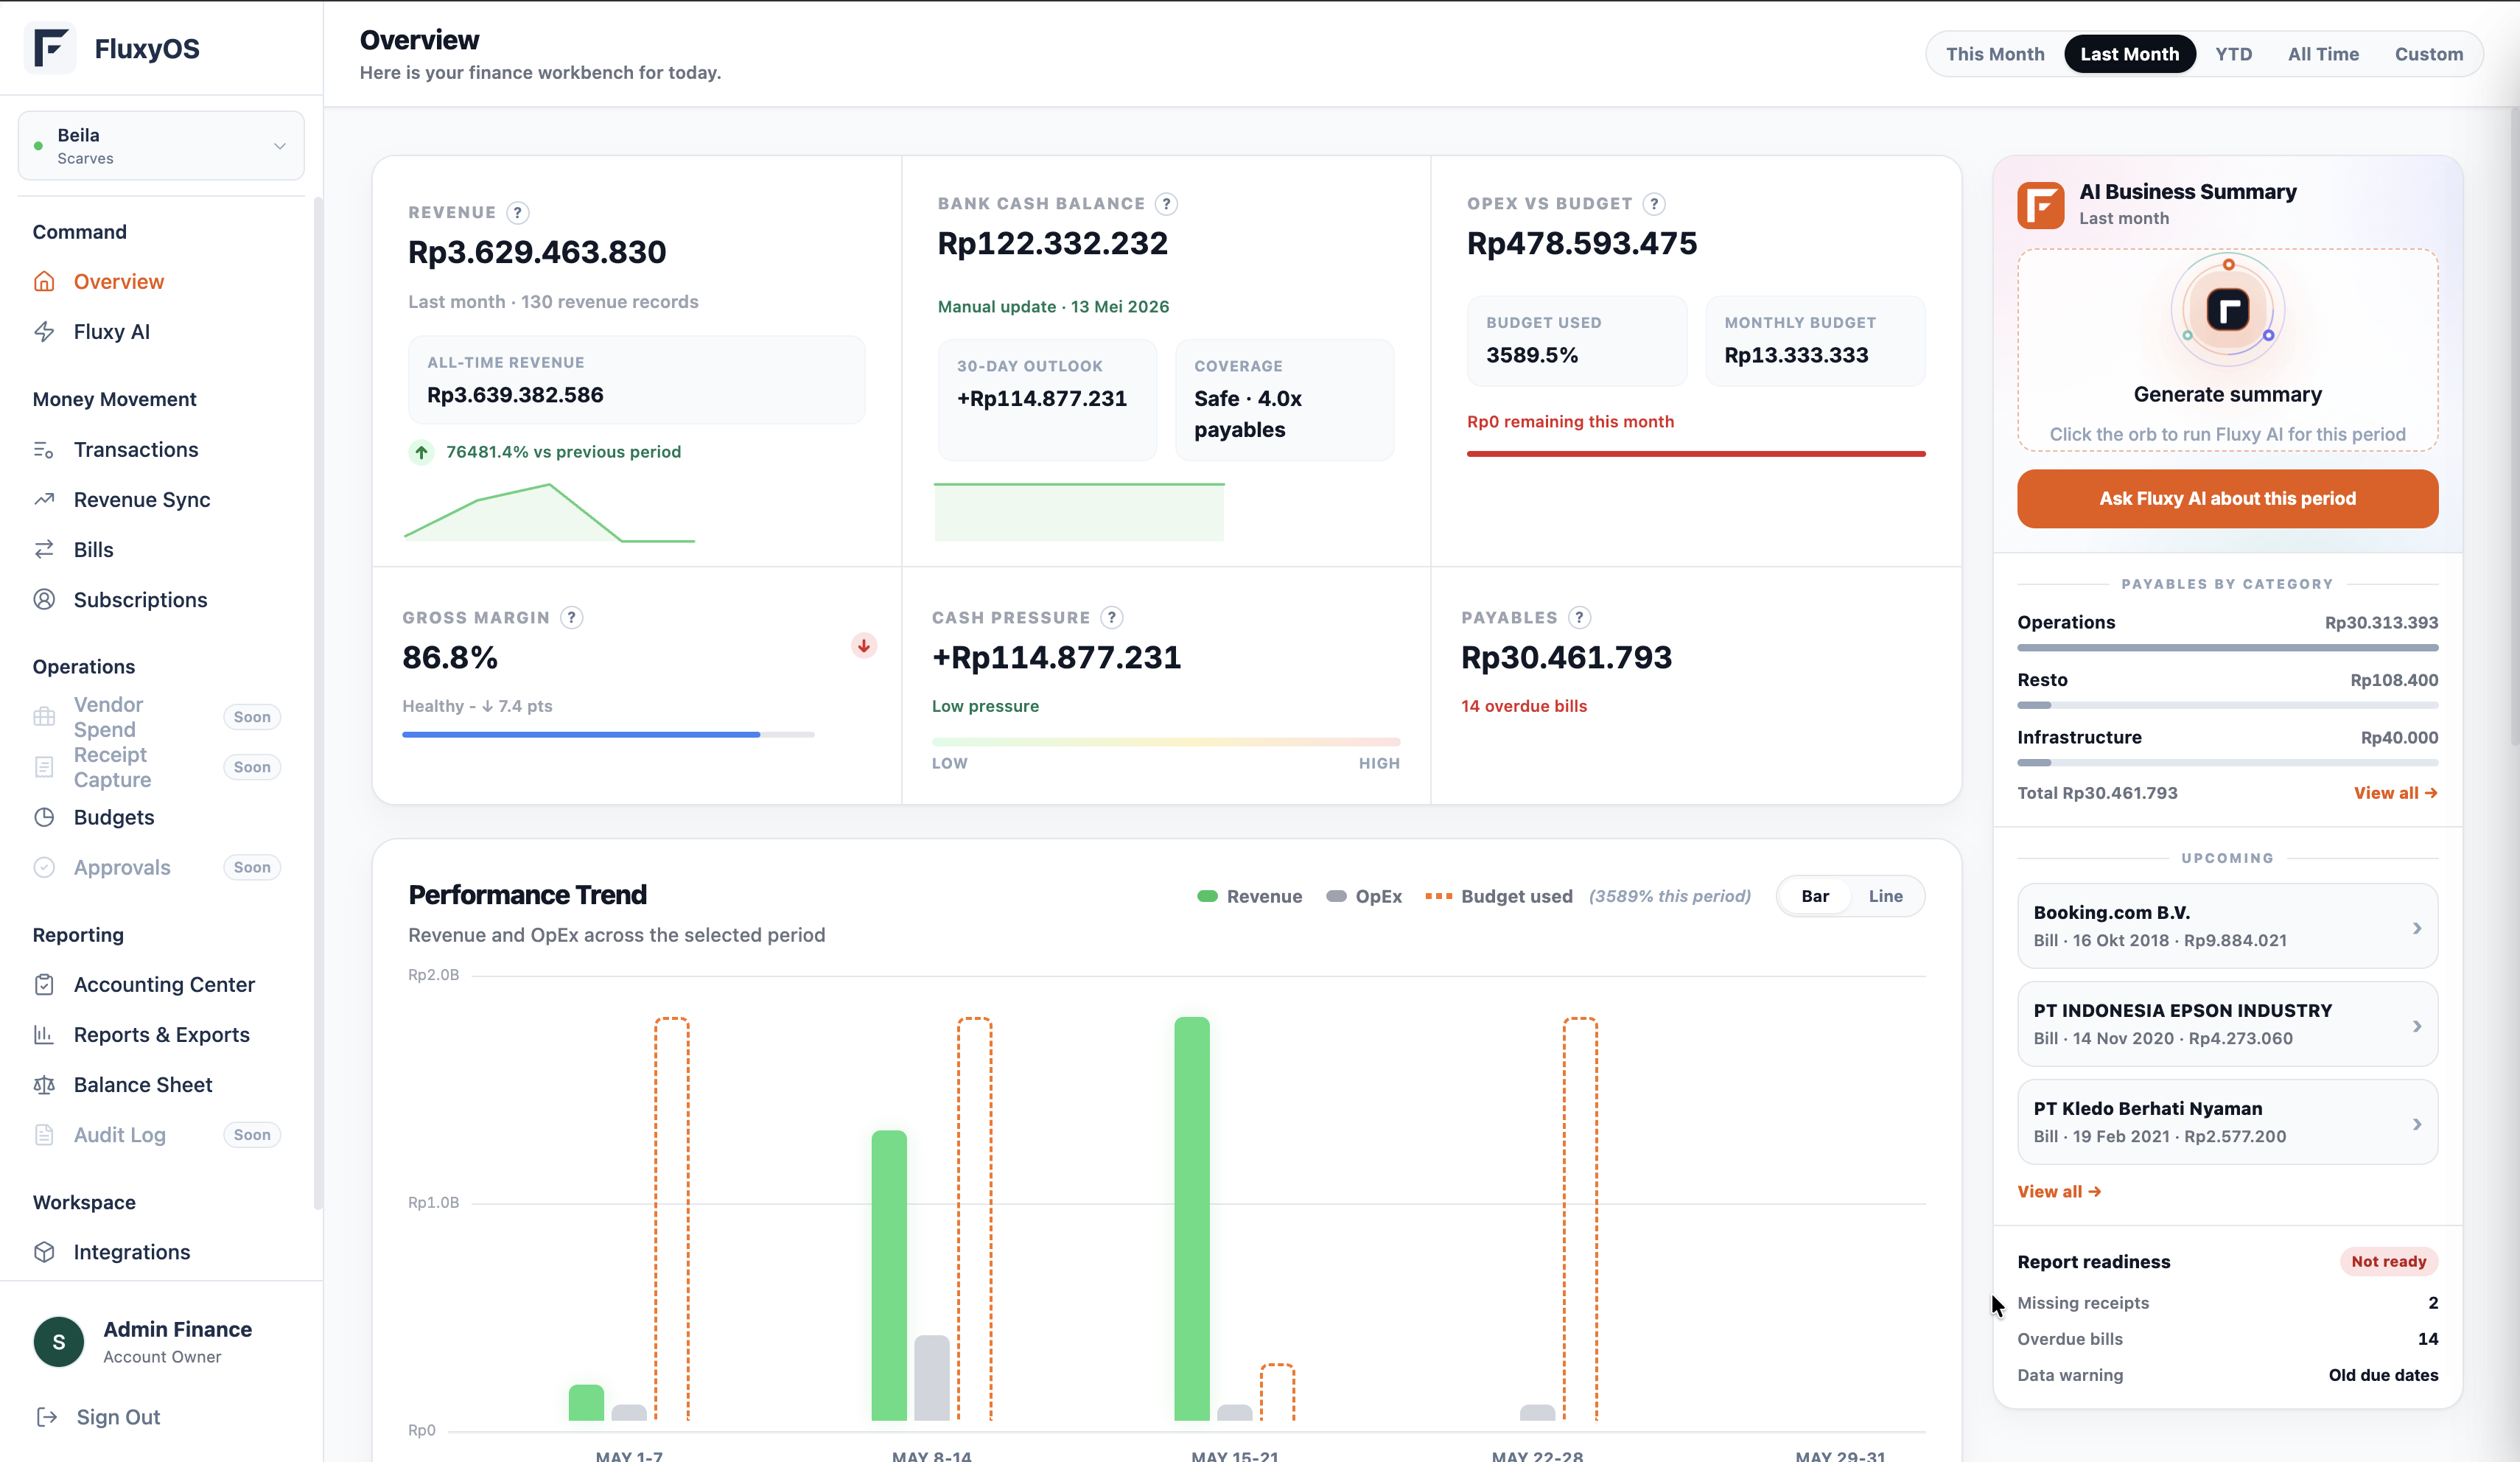Image resolution: width=2520 pixels, height=1462 pixels.
Task: Select the Last Month period tab
Action: click(x=2129, y=54)
